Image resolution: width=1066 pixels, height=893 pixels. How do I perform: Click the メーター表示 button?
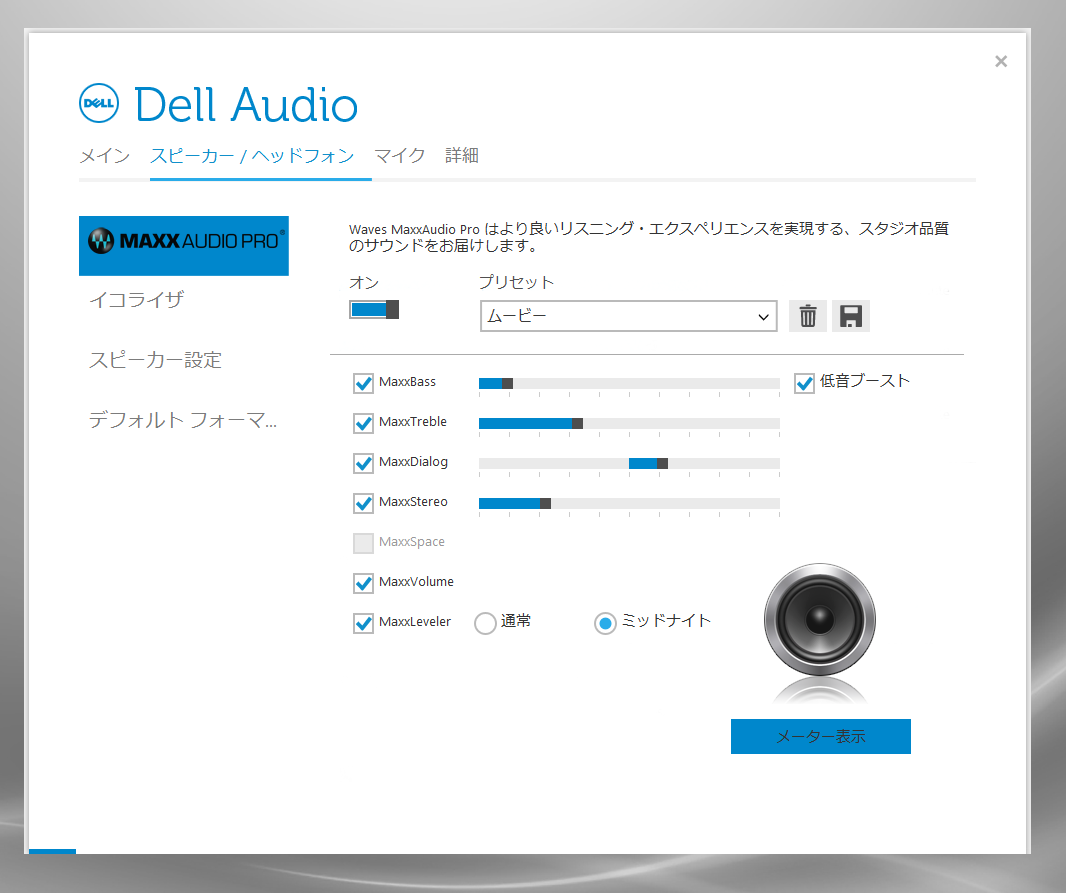[821, 736]
